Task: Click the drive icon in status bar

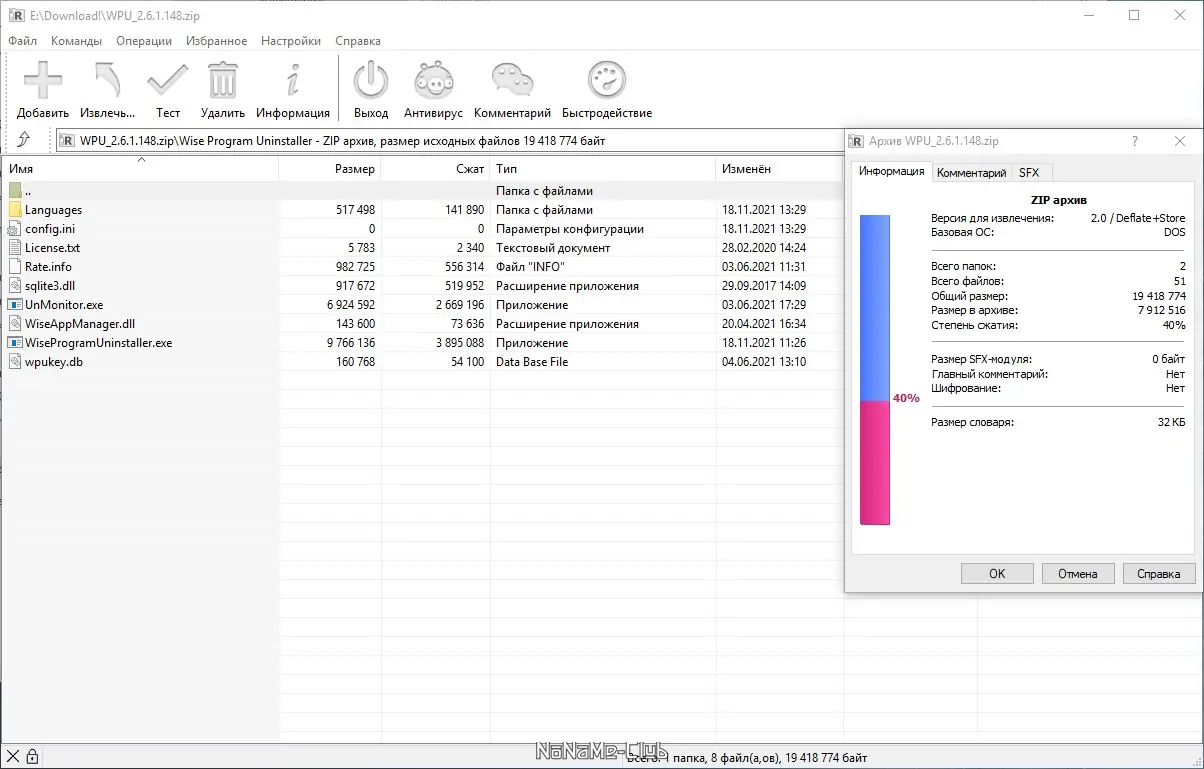Action: coord(13,757)
